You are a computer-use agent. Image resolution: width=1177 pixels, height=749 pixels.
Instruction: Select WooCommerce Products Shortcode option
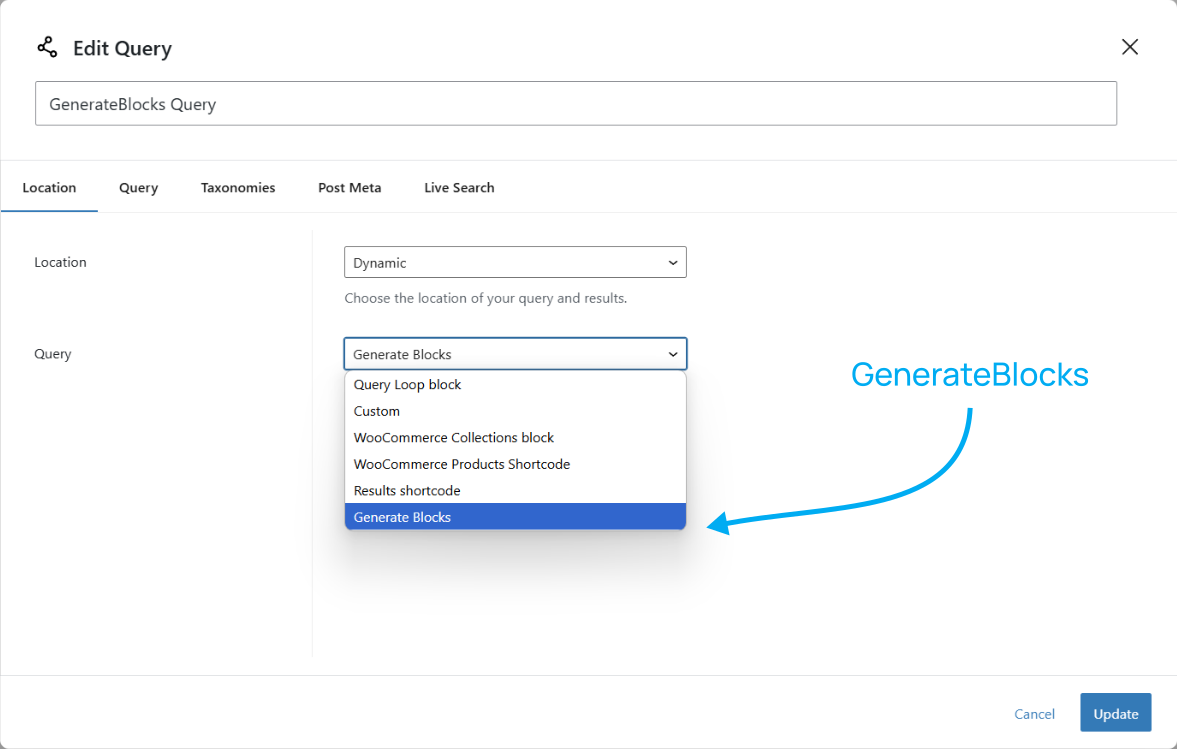pyautogui.click(x=515, y=464)
